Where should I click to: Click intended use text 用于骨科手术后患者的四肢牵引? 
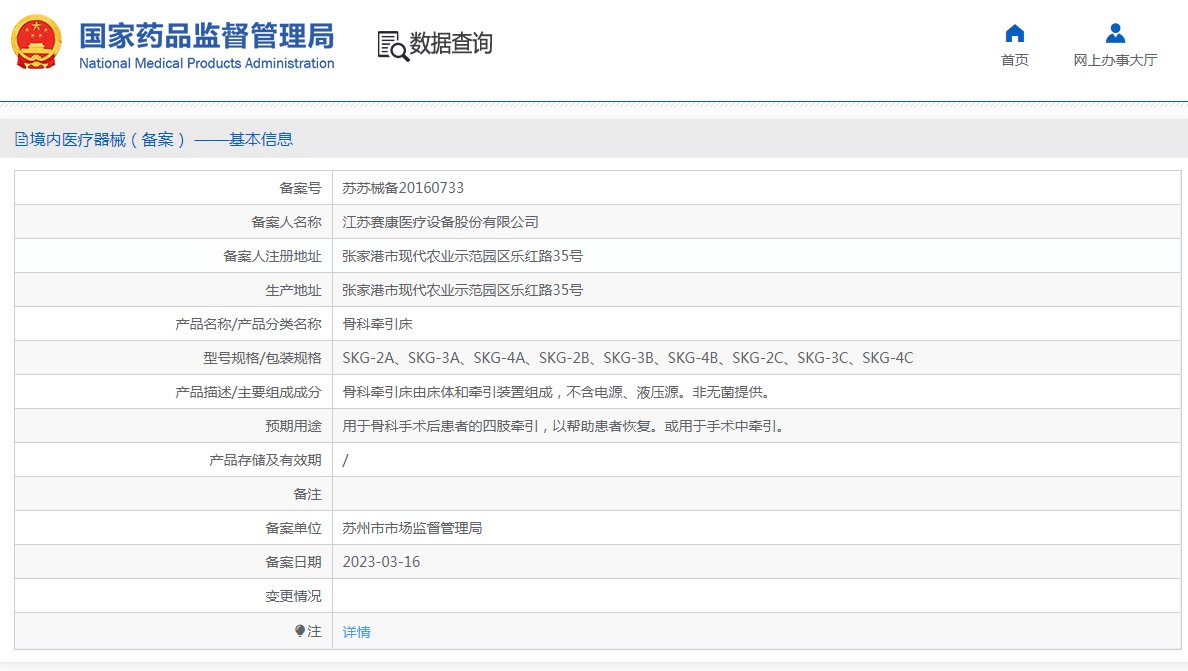(x=565, y=426)
